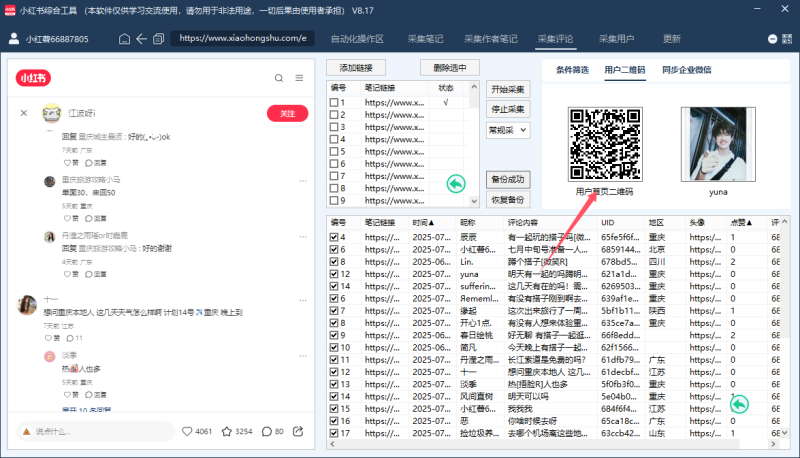Click the down arrow of the link list scrollbar
This screenshot has width=800, height=458.
tap(474, 201)
